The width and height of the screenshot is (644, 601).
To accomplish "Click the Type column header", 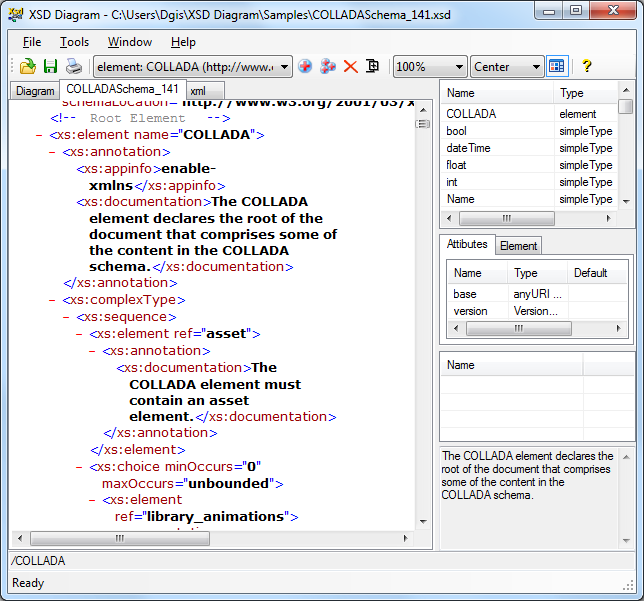I will (572, 93).
